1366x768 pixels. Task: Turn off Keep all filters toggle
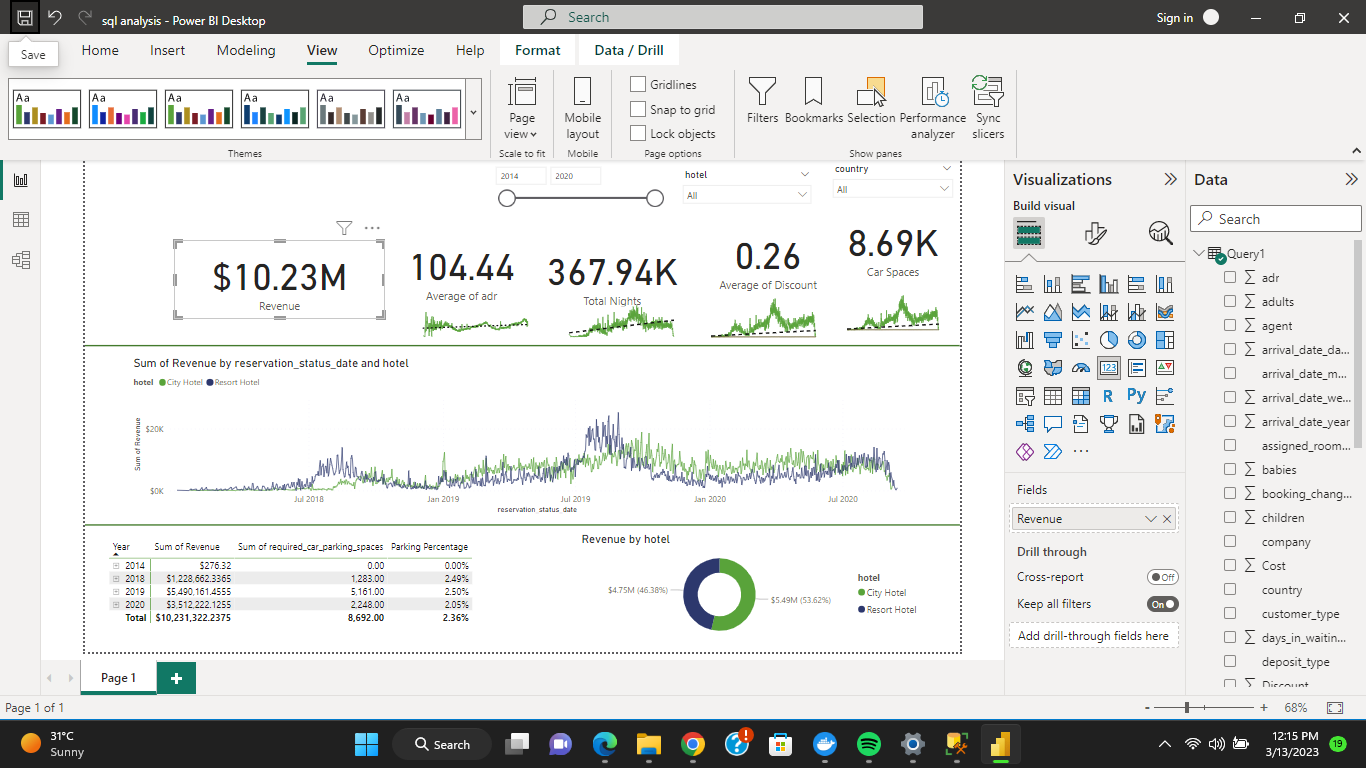[x=1163, y=604]
